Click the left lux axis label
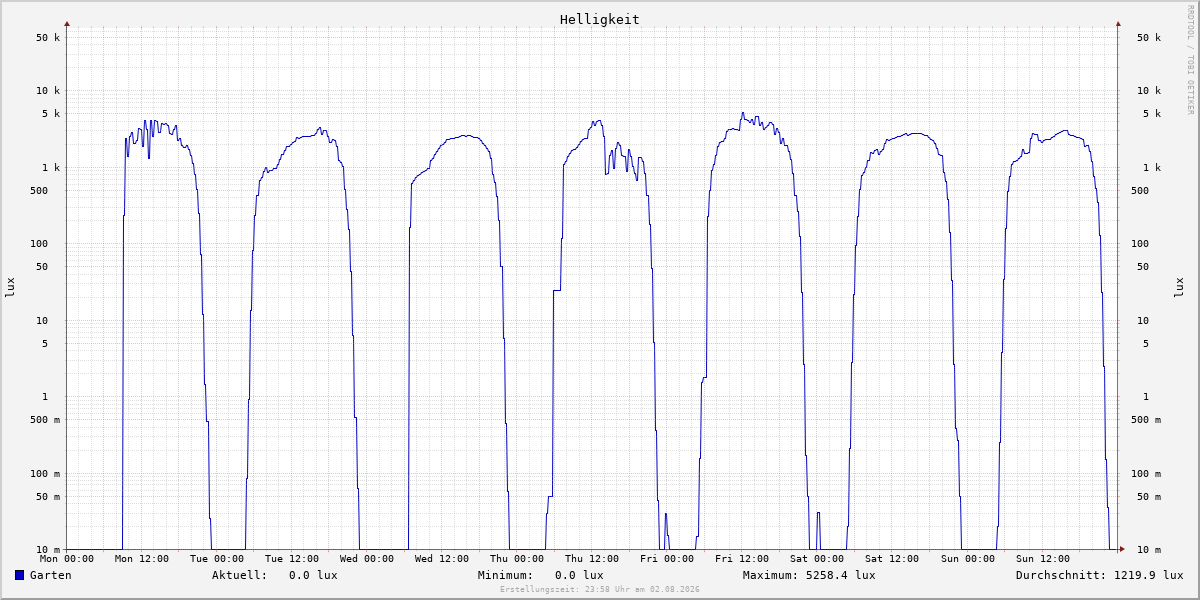The image size is (1200, 600). point(10,287)
